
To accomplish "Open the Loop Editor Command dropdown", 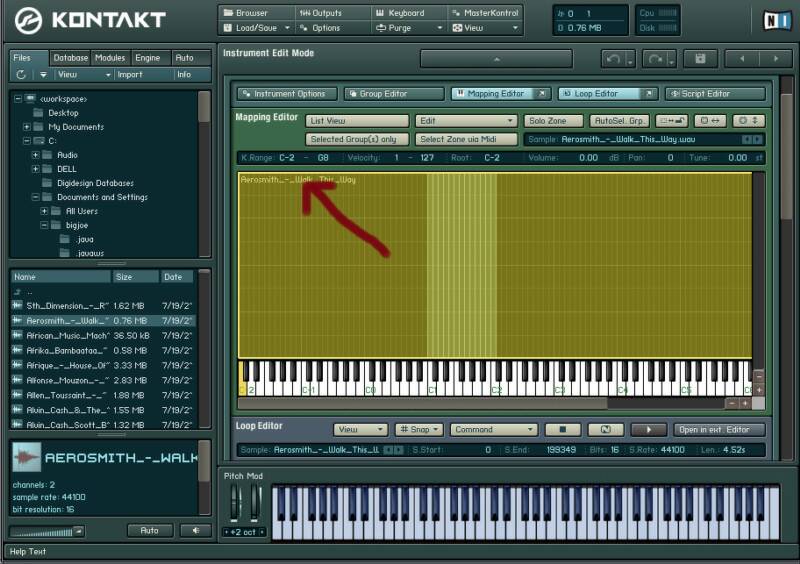I will click(x=493, y=430).
